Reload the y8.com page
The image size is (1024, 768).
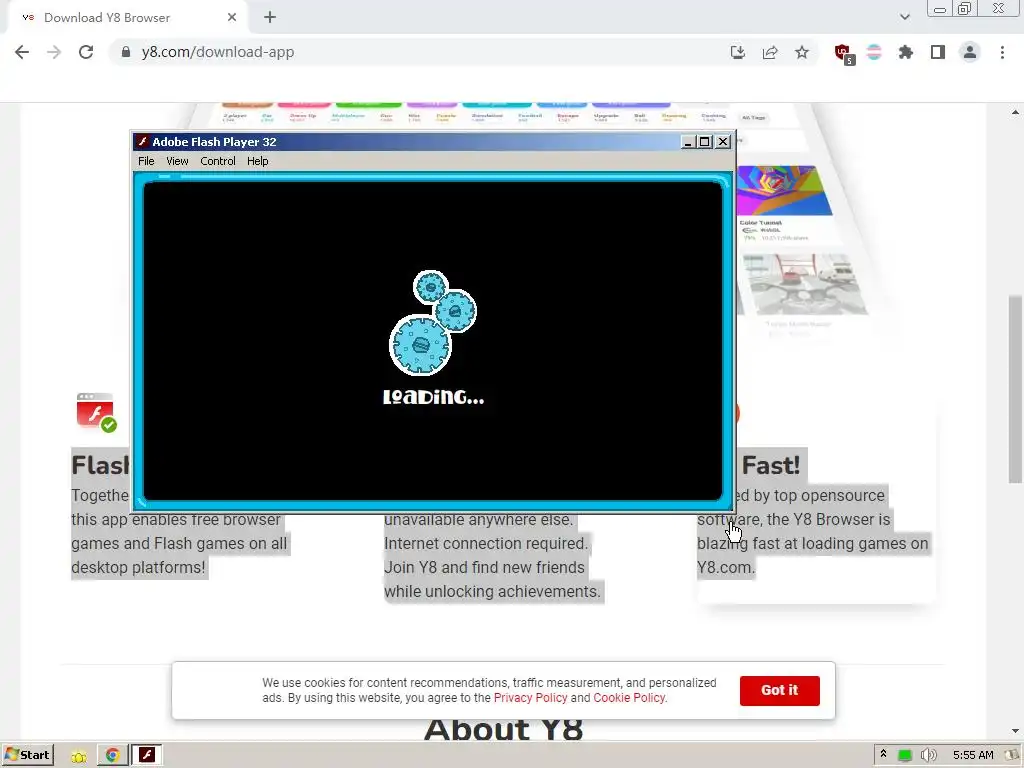(x=86, y=52)
